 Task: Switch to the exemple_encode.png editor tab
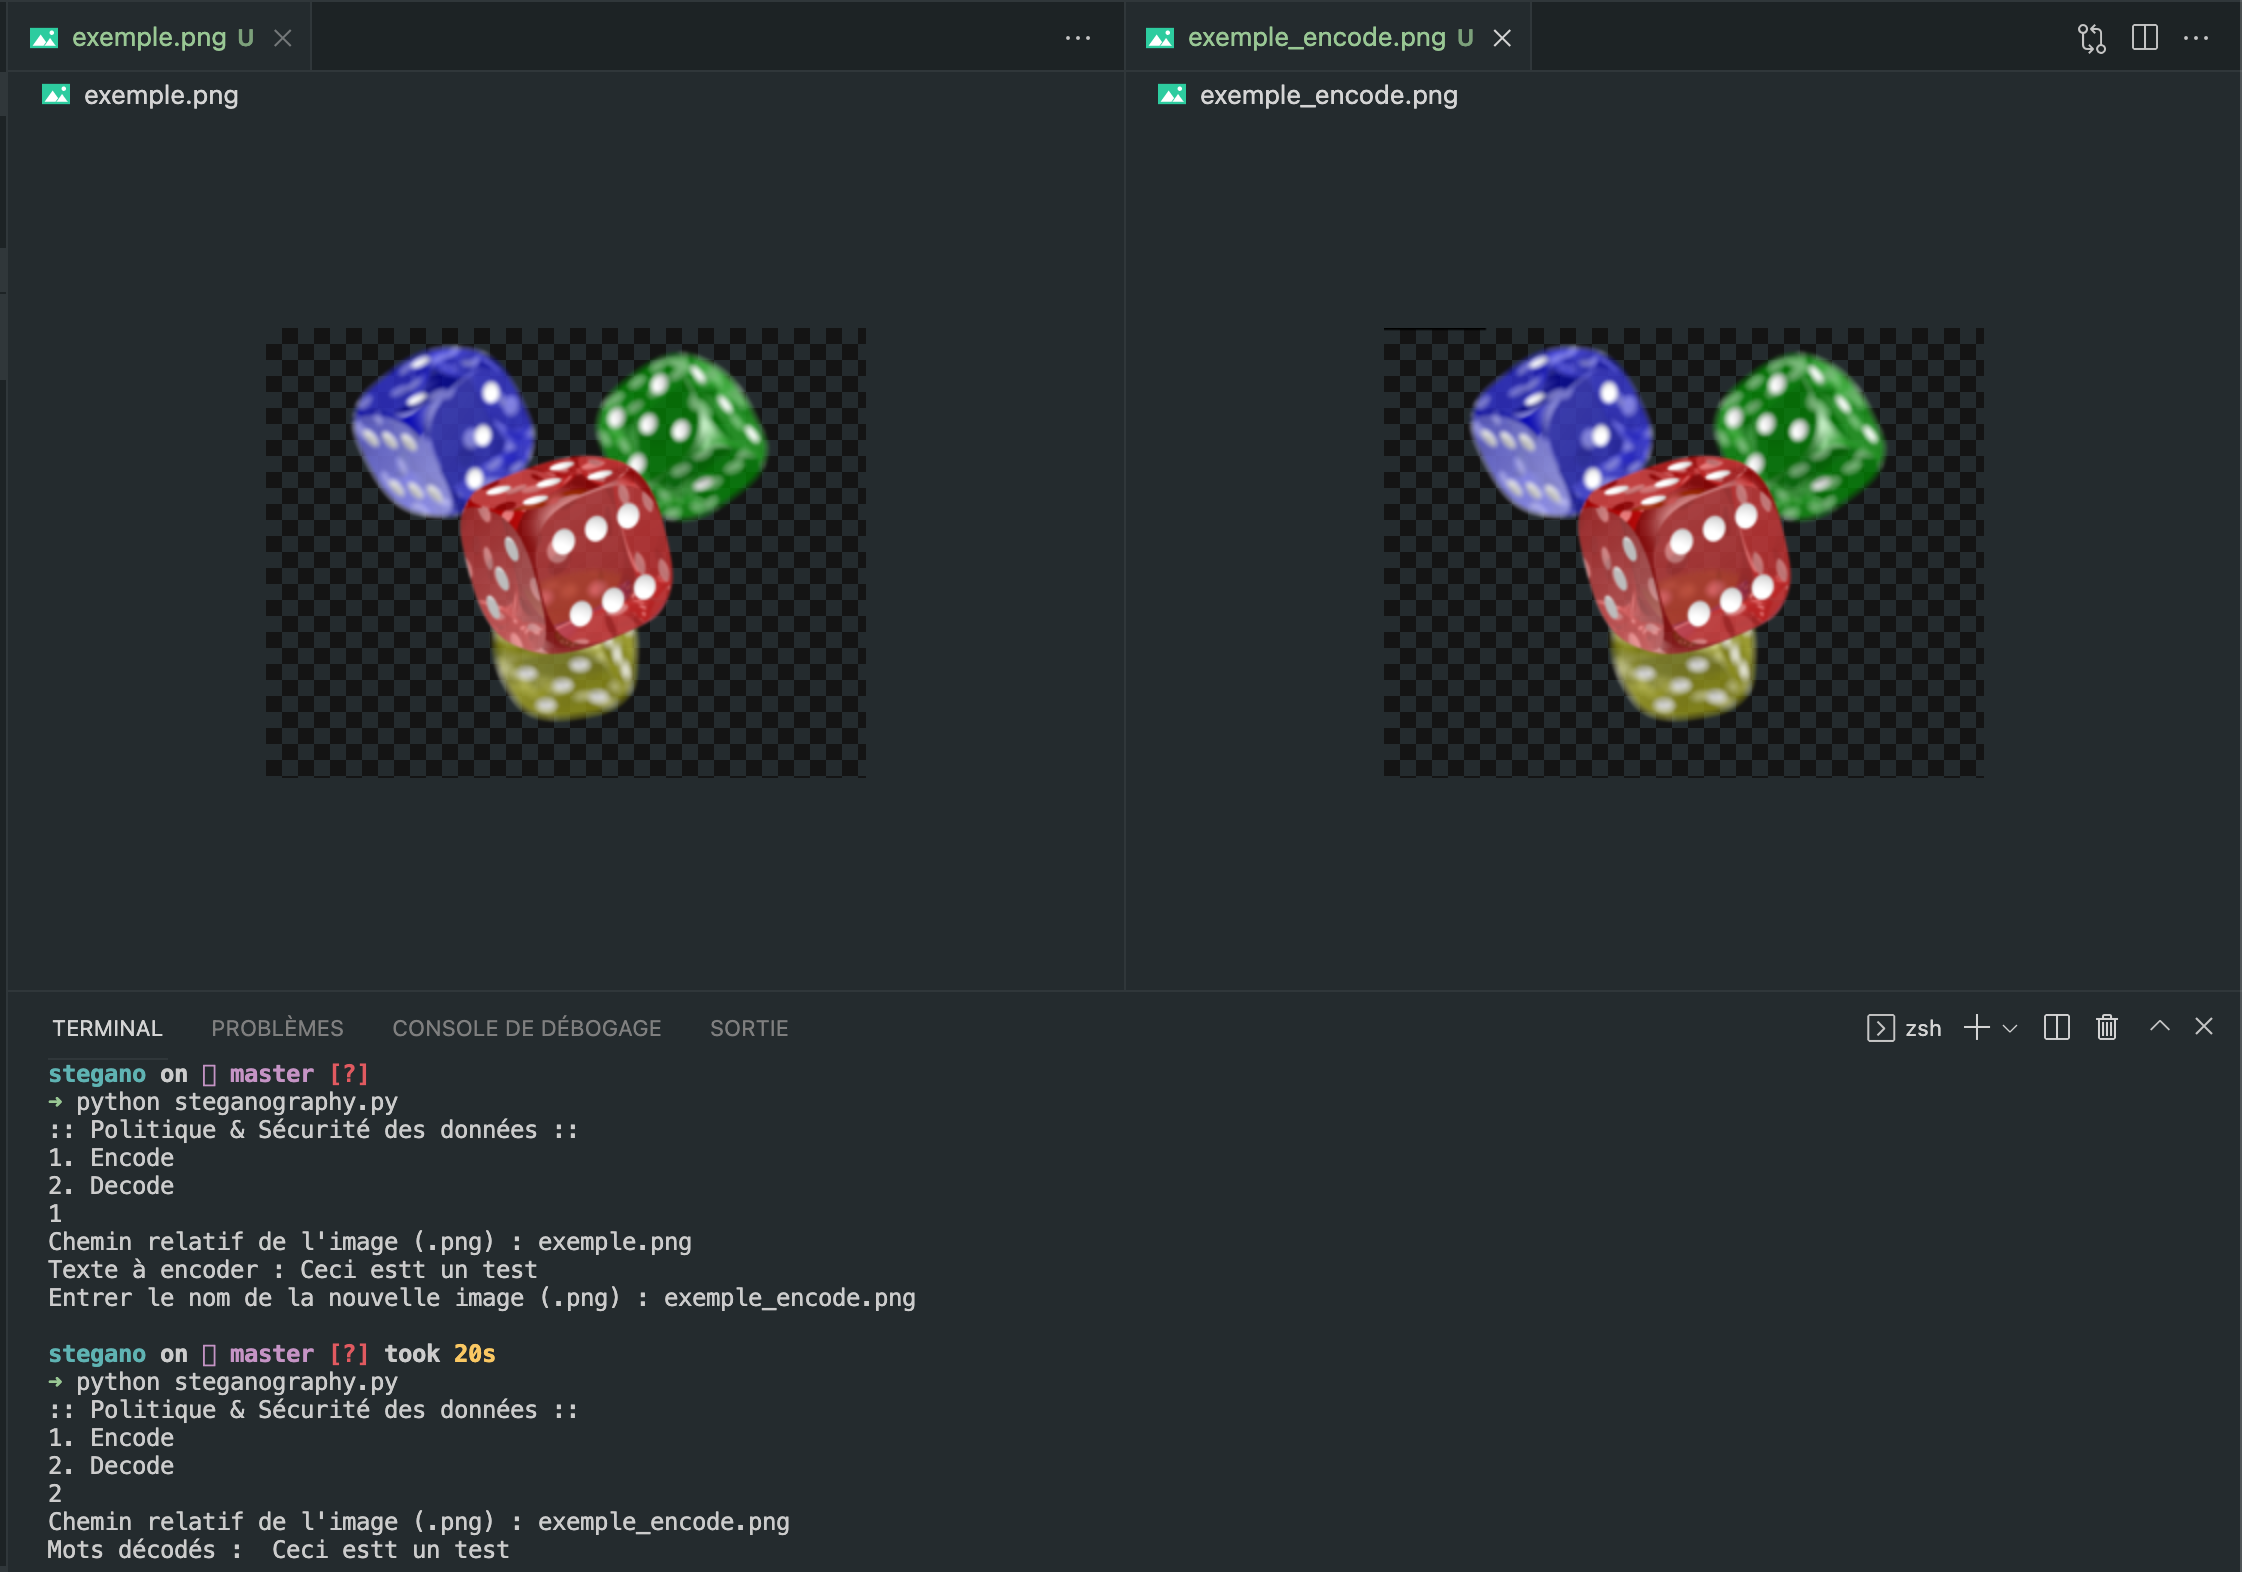[x=1328, y=38]
